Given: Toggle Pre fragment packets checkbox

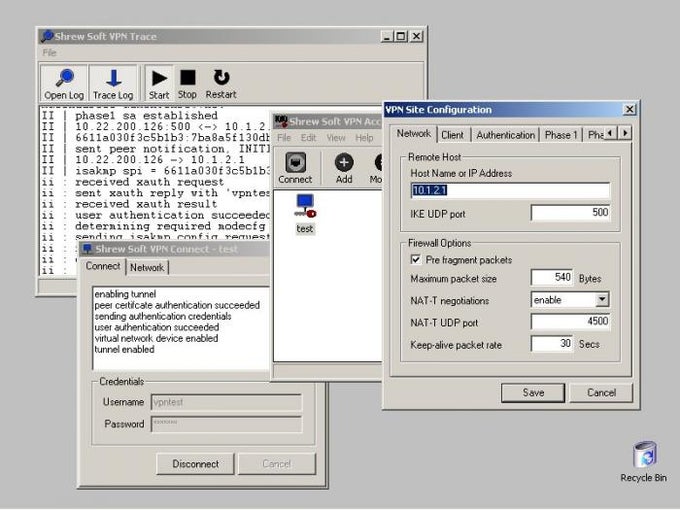Looking at the screenshot, I should [415, 259].
